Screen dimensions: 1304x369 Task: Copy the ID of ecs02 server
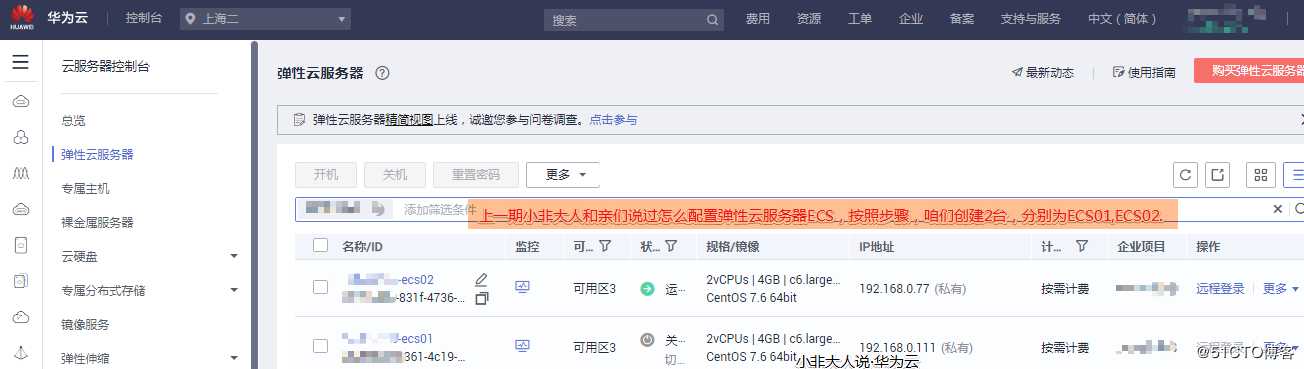pos(481,298)
